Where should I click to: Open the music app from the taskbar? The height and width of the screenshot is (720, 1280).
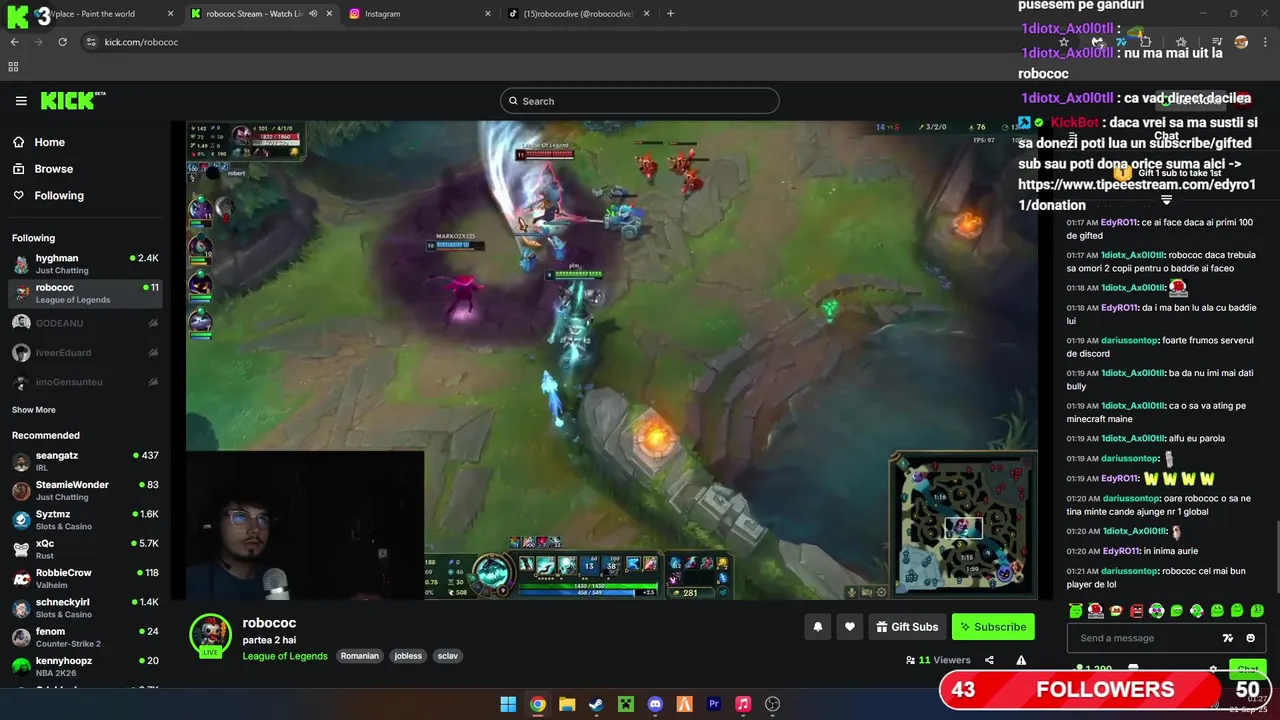(x=743, y=704)
